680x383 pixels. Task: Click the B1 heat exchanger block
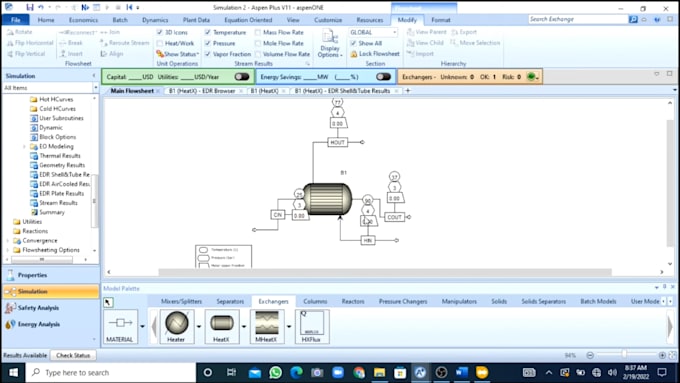click(x=327, y=199)
